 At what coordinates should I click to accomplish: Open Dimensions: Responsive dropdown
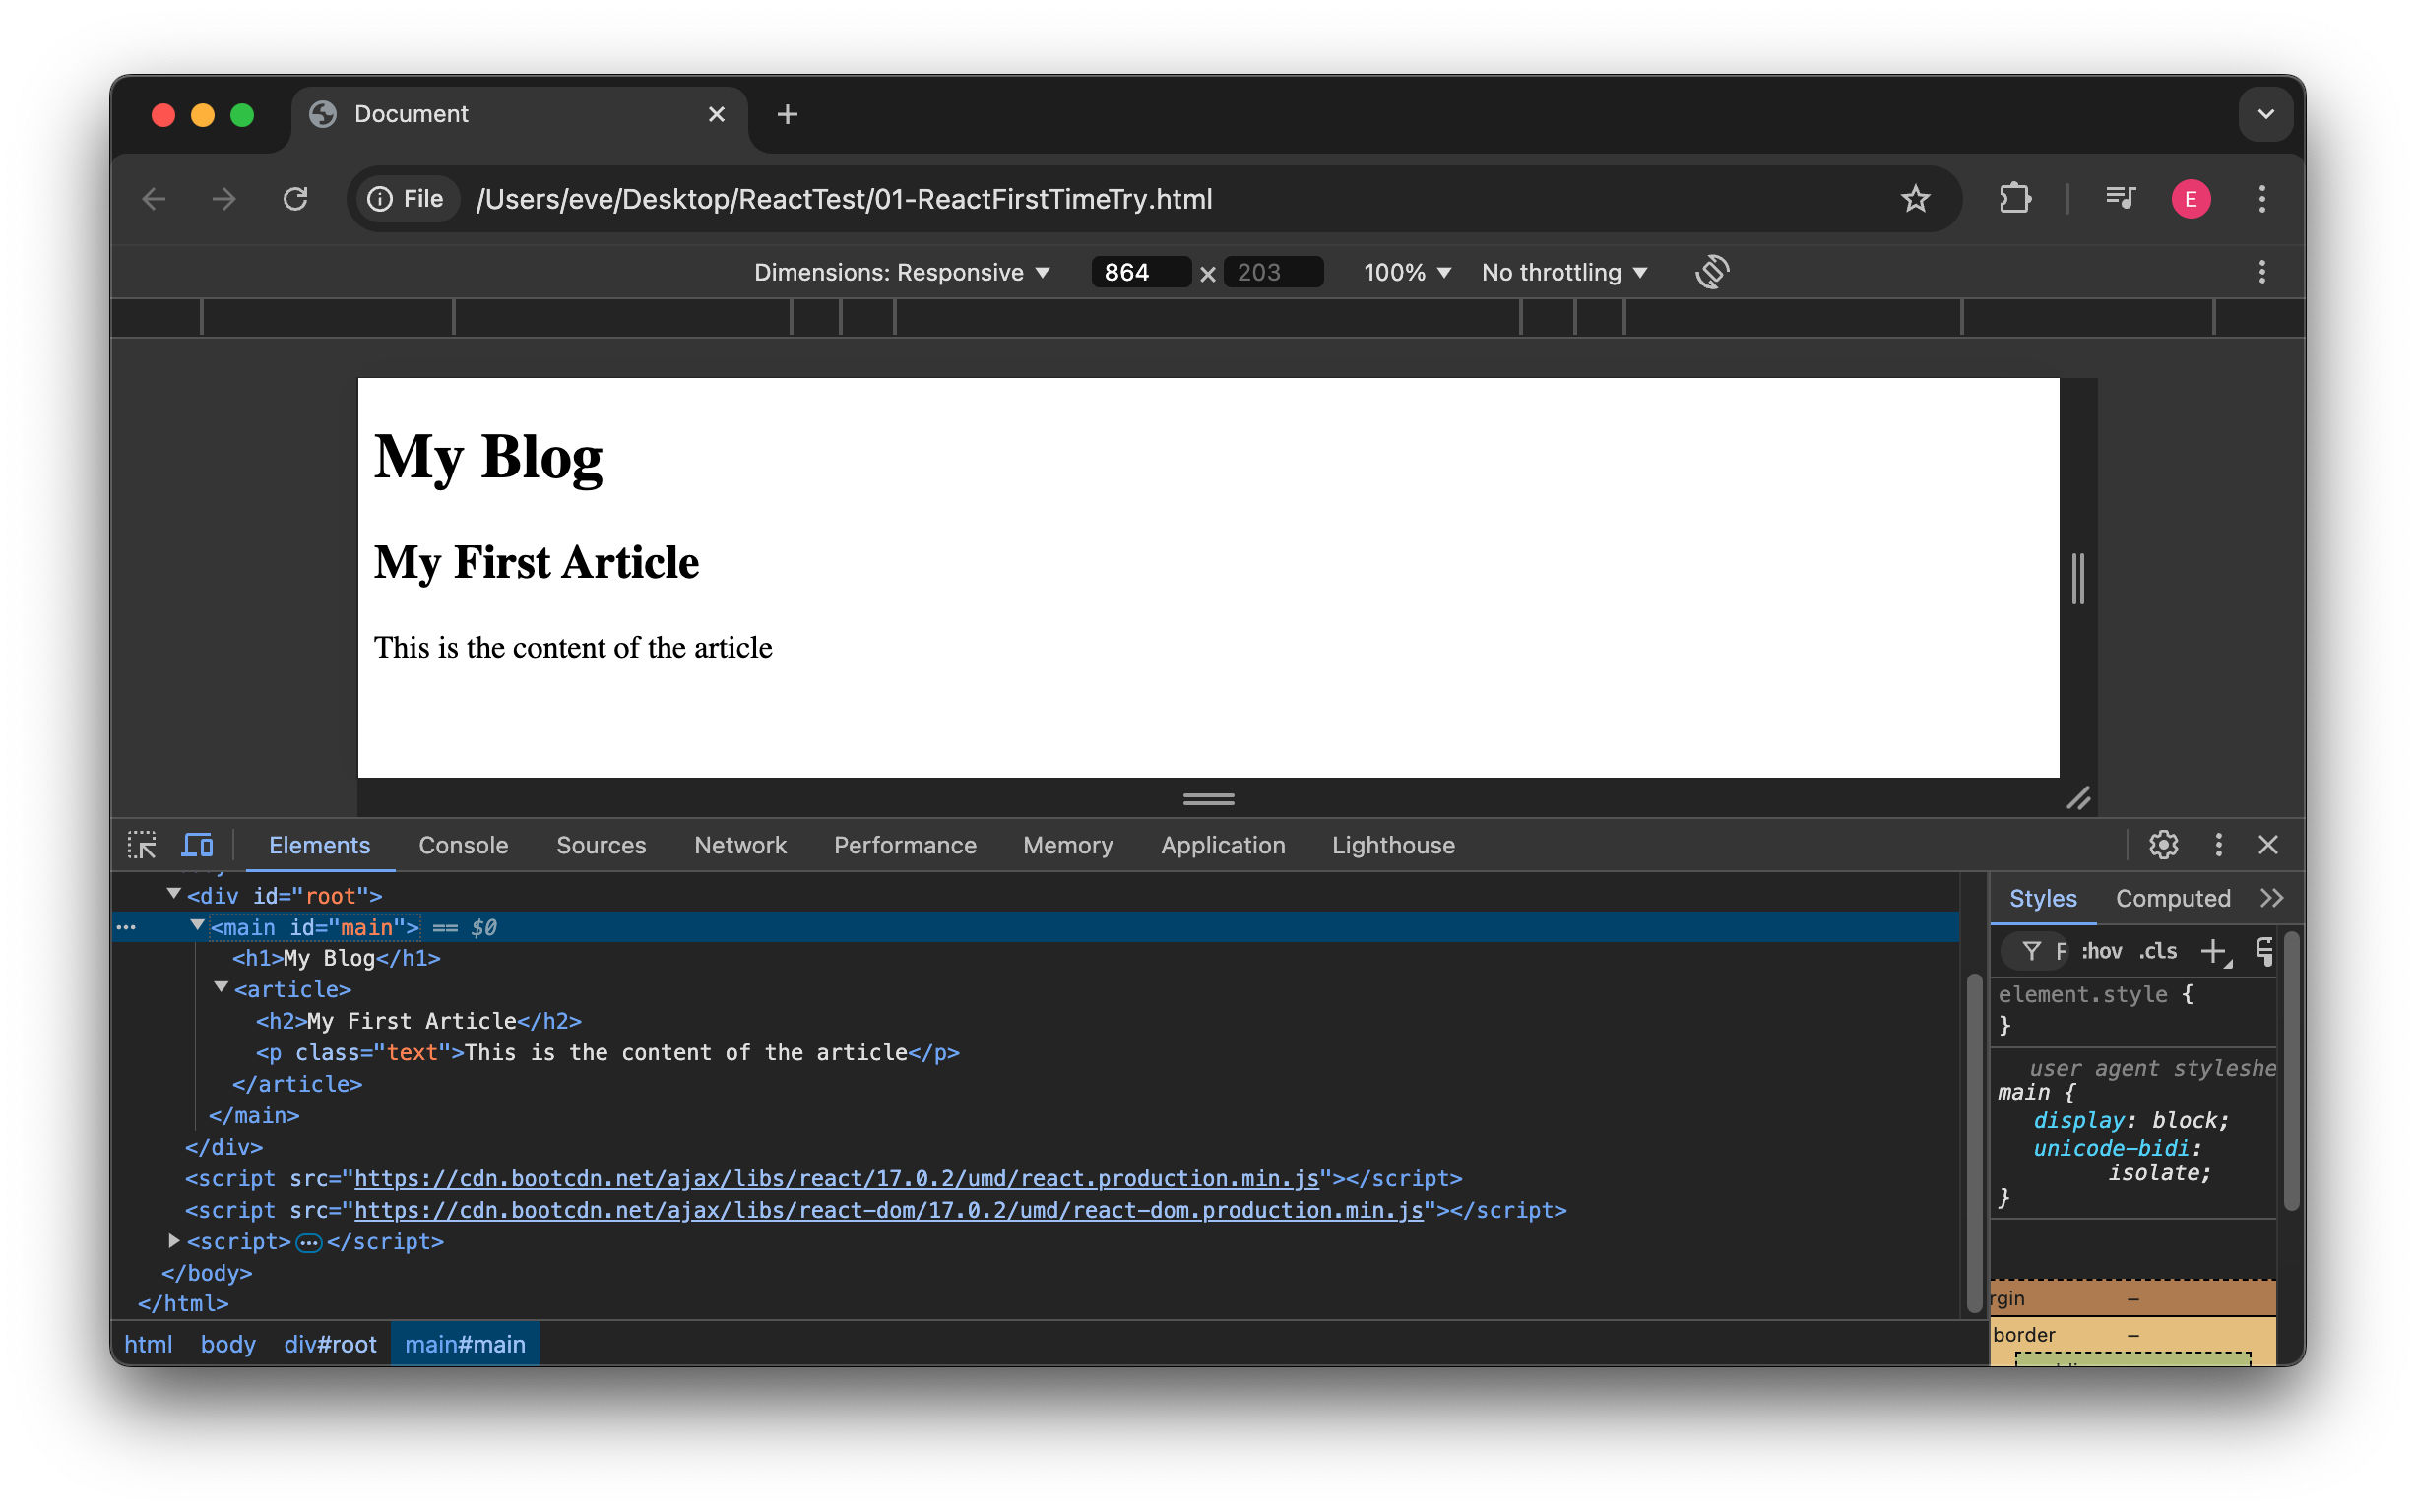tap(901, 272)
